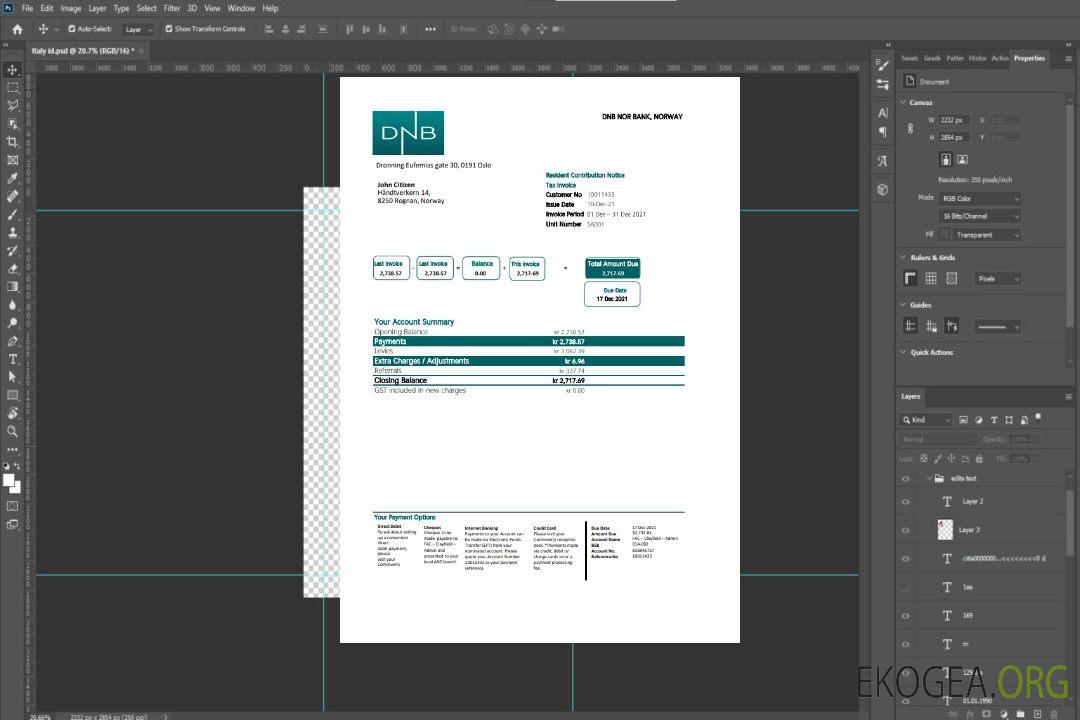The width and height of the screenshot is (1080, 720).
Task: Open the Properties panel menu
Action: tap(1068, 59)
